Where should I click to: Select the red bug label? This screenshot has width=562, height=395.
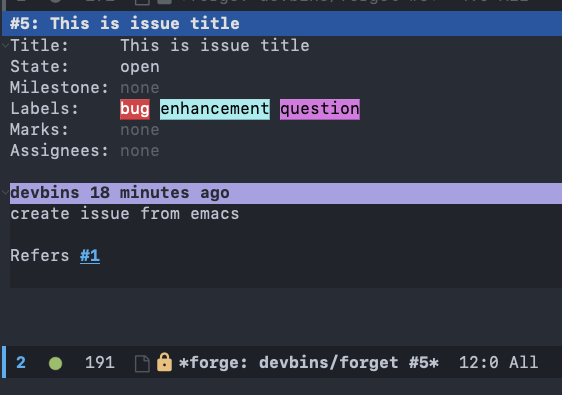(135, 109)
